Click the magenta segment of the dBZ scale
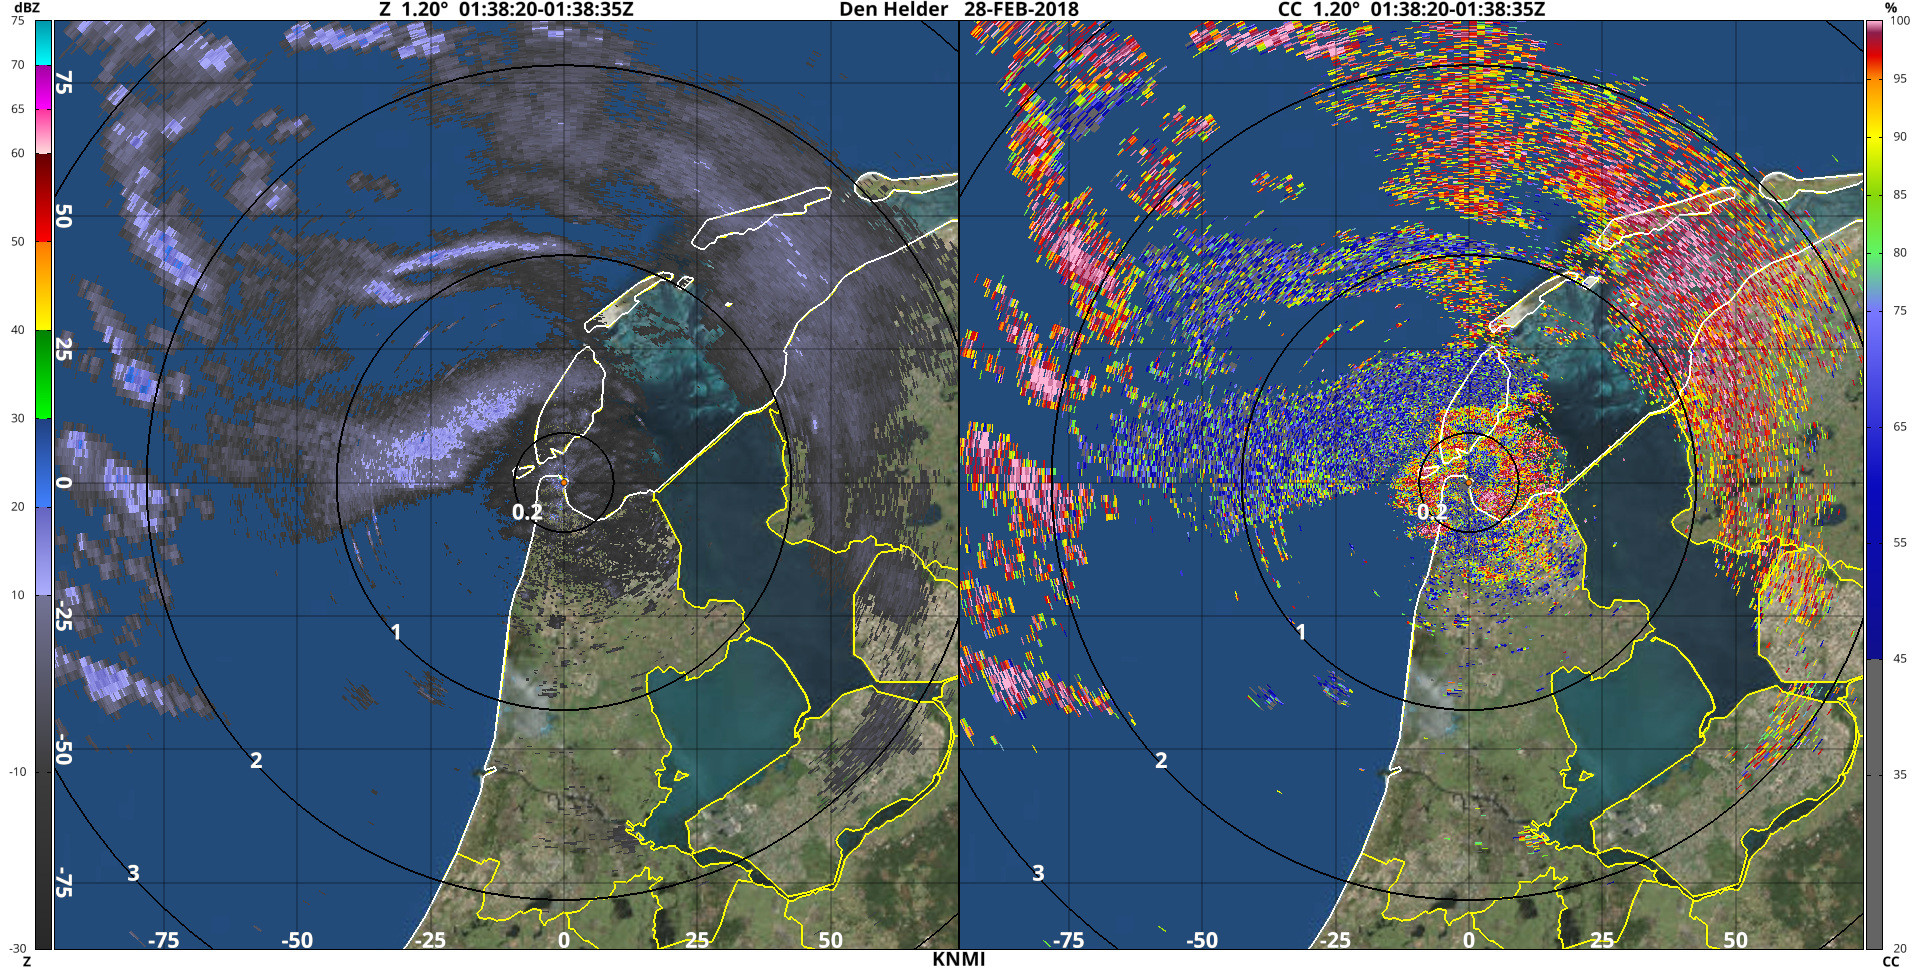The height and width of the screenshot is (970, 1918). 43,87
